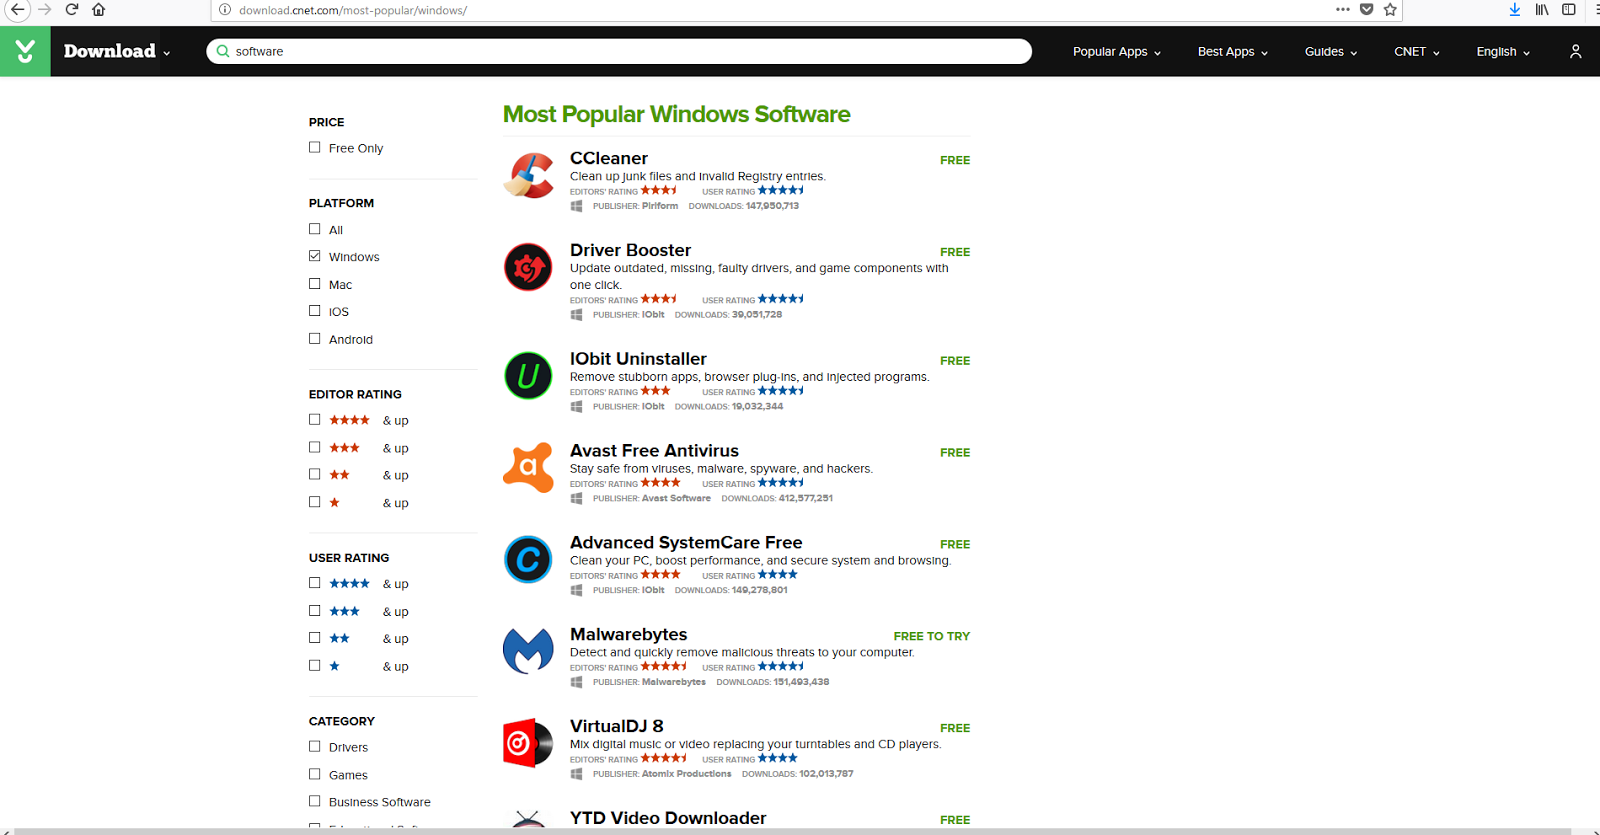Open the Malwarebytes title link
Viewport: 1600px width, 835px height.
628,634
